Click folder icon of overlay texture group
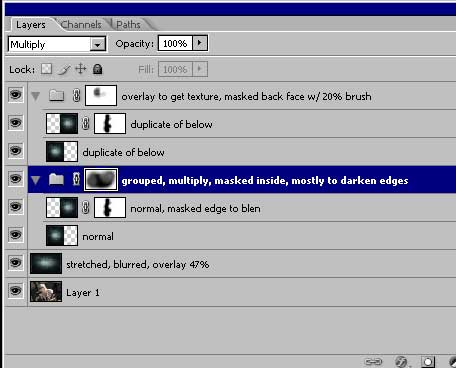Screen dimensions: 456x368 pos(57,96)
